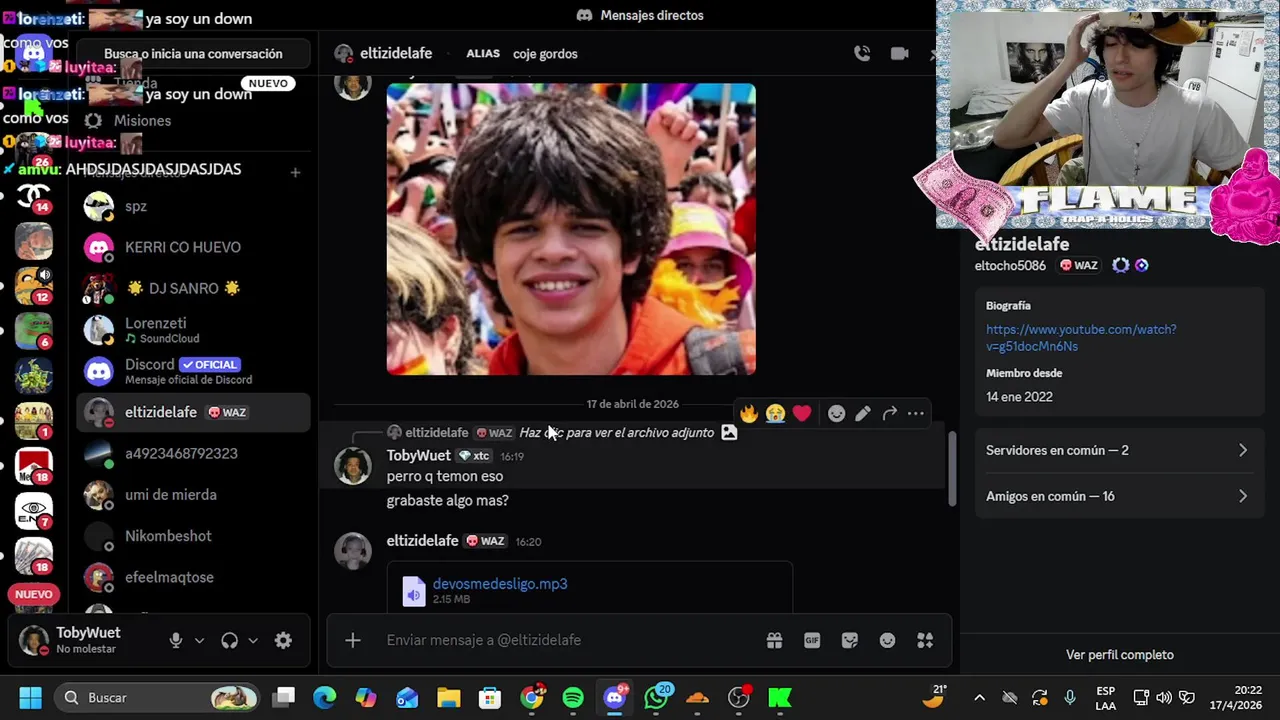This screenshot has height=720, width=1280.
Task: Open DM with umi de mierda
Action: pos(193,495)
